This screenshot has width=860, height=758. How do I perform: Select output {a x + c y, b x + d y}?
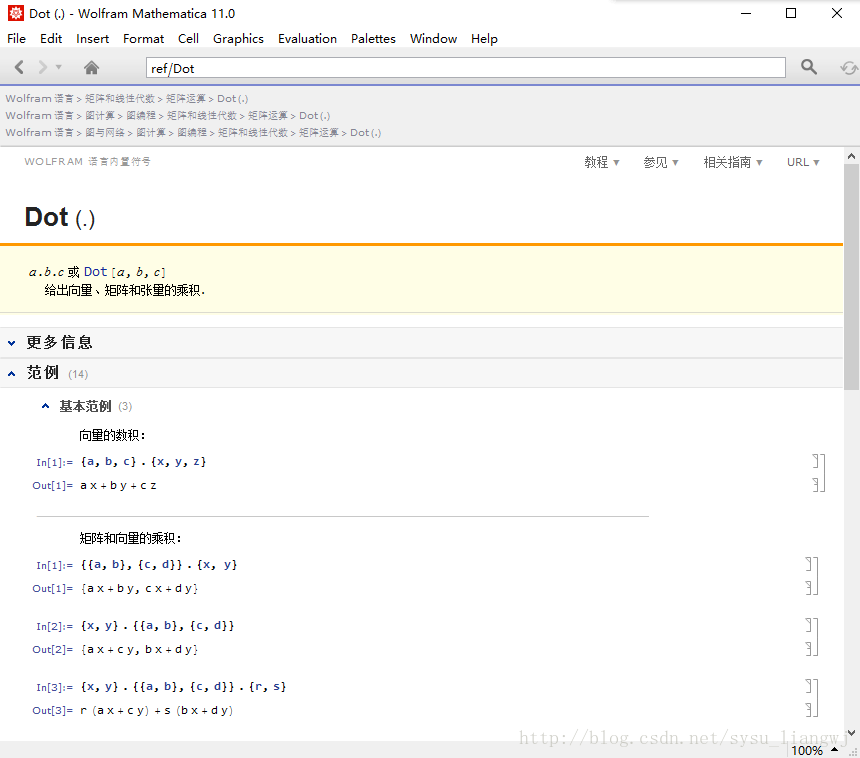pyautogui.click(x=139, y=649)
